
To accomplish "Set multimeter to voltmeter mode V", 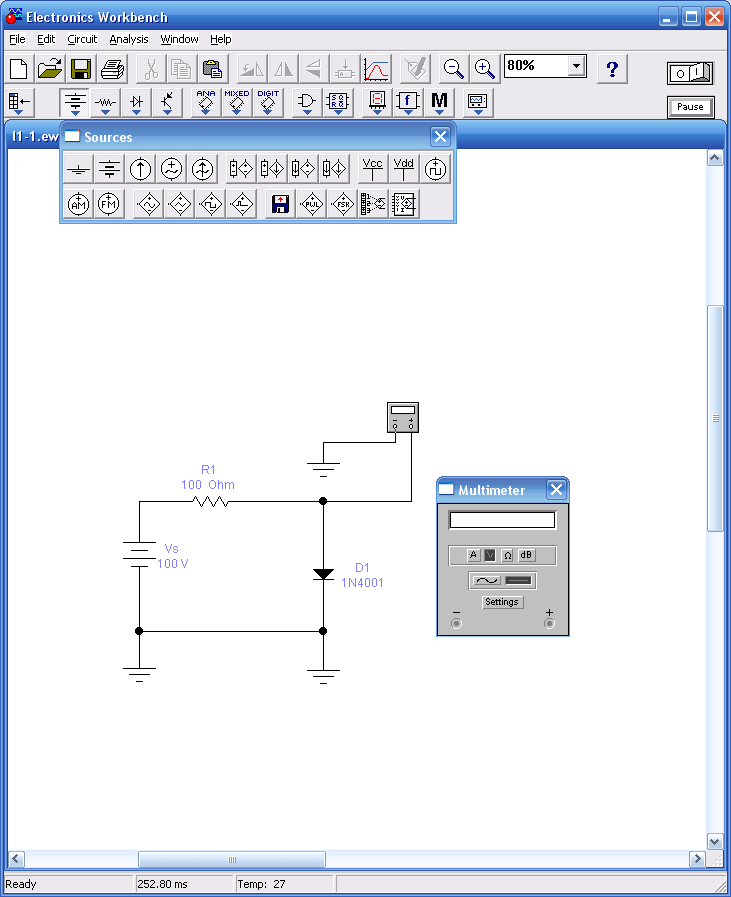I will pos(490,555).
